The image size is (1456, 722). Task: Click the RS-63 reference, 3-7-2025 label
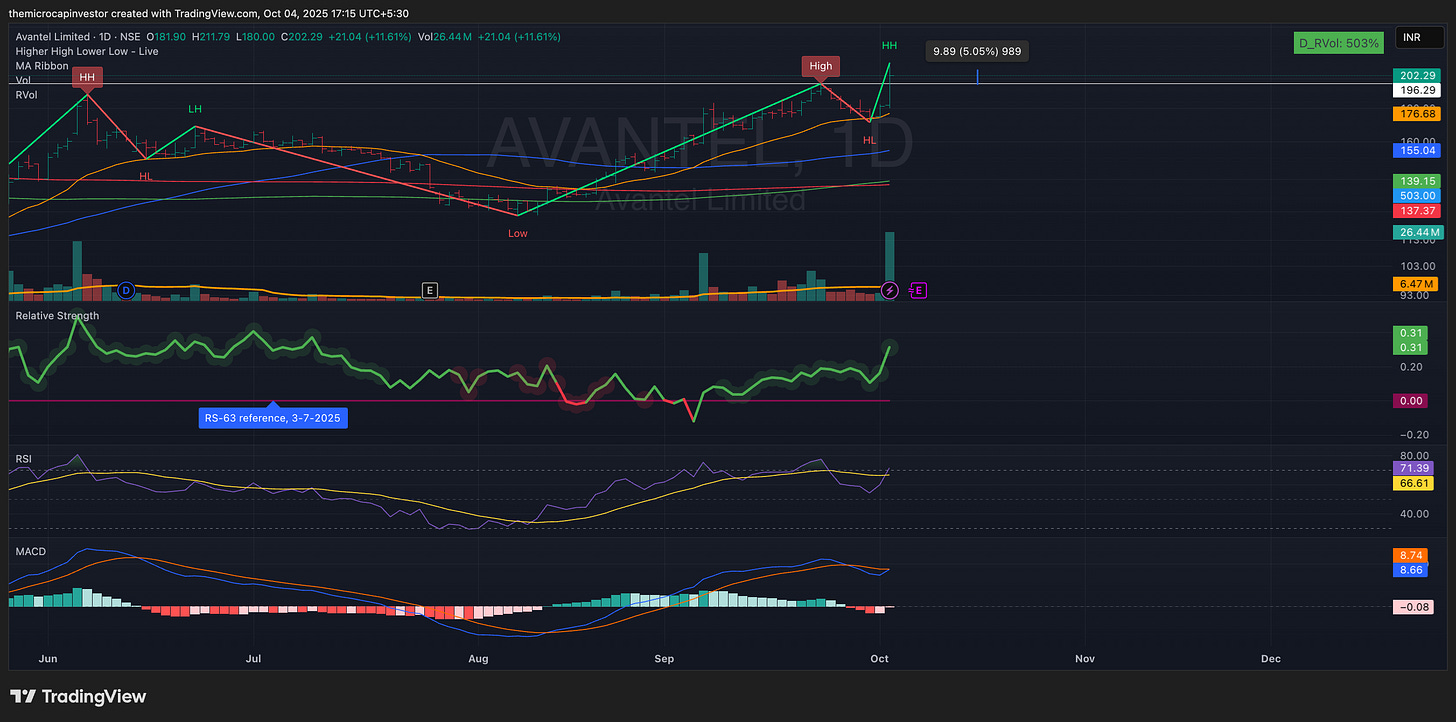click(x=273, y=418)
